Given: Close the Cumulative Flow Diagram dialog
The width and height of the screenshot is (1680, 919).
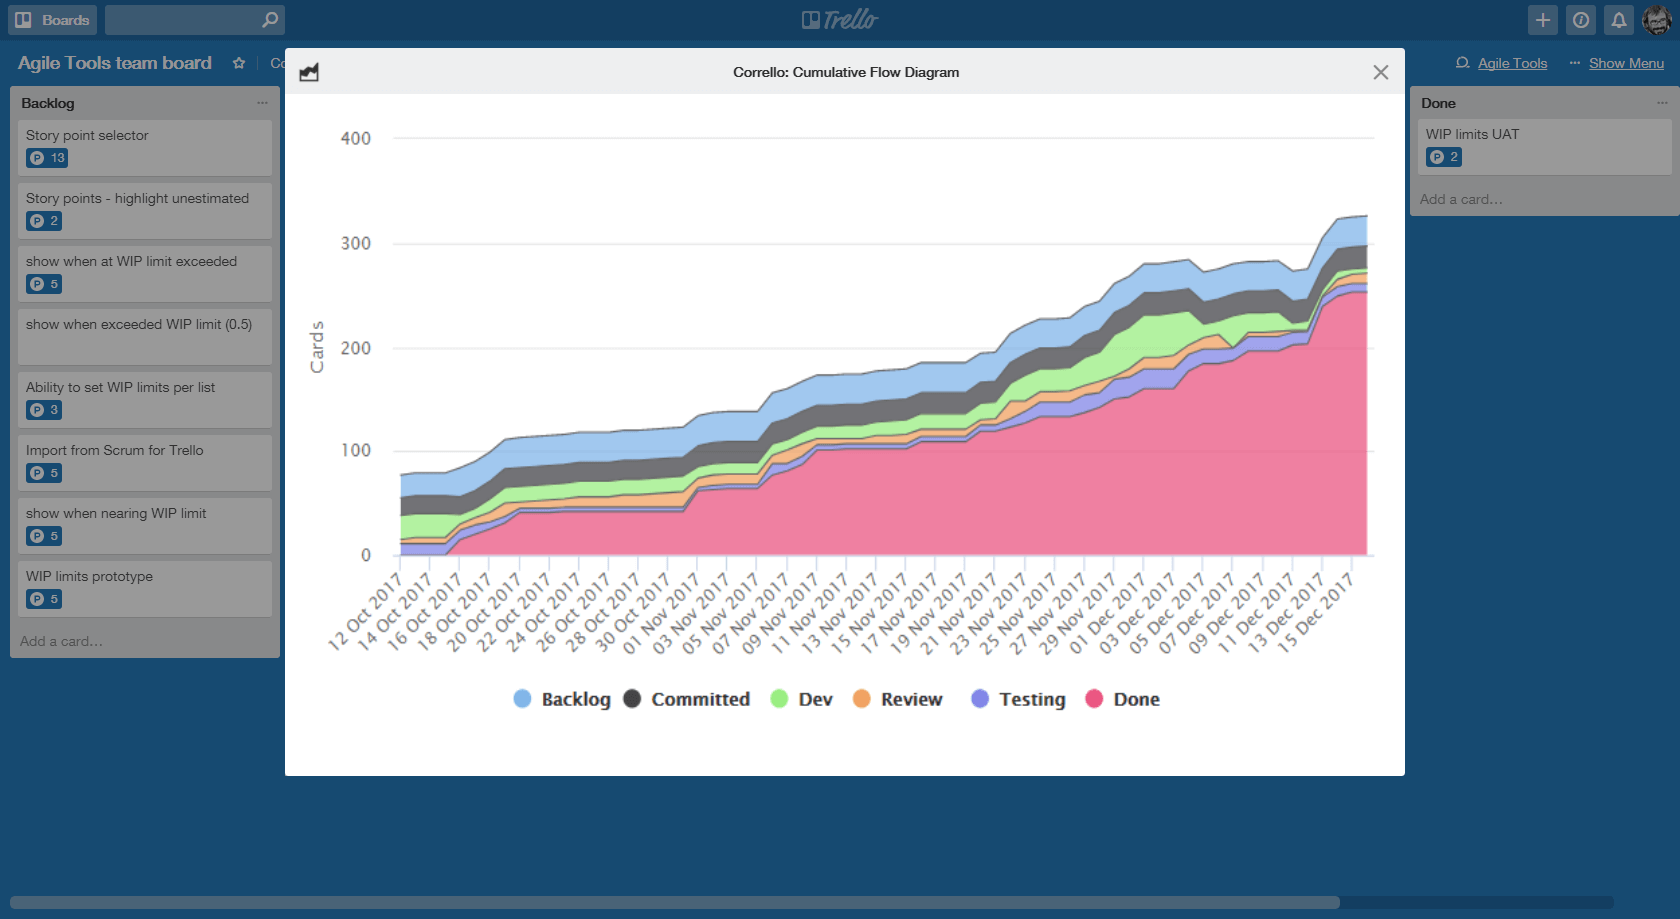Looking at the screenshot, I should point(1381,72).
